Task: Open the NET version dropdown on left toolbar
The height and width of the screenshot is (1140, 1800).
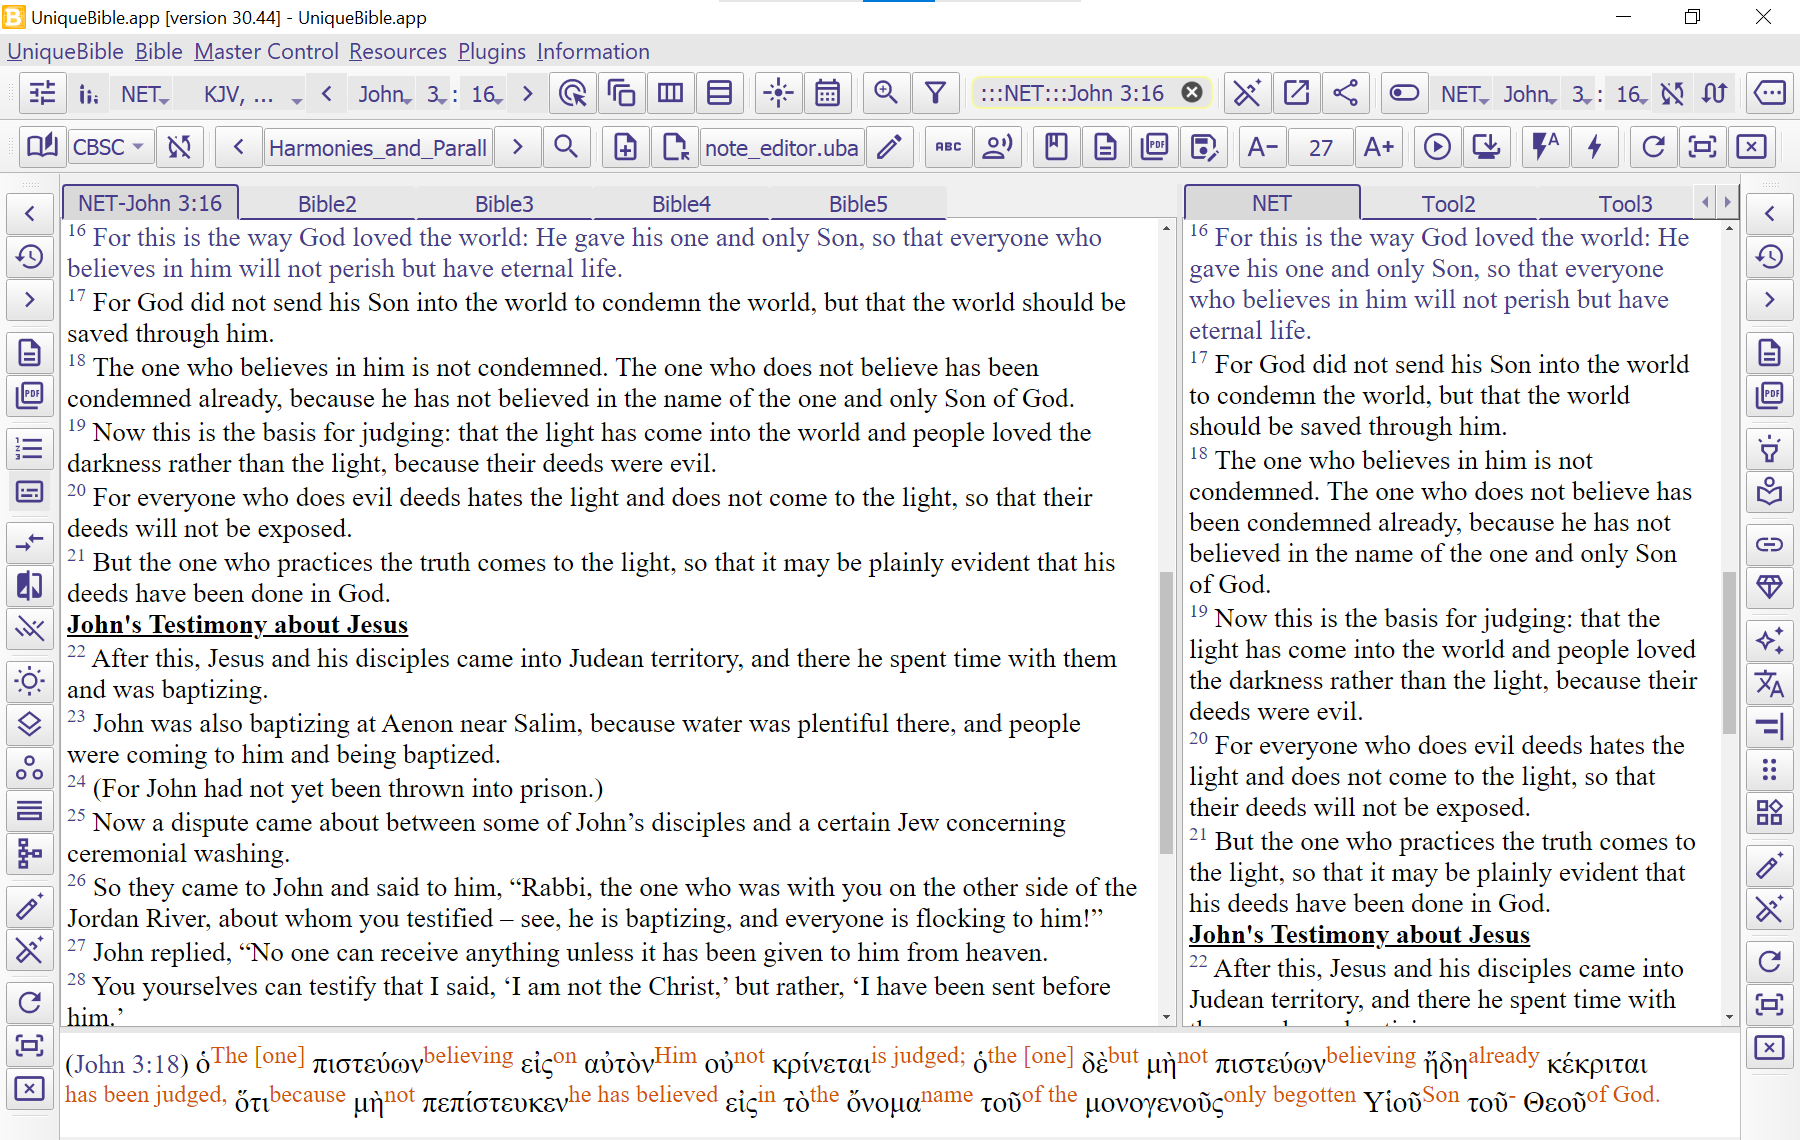Action: pyautogui.click(x=145, y=94)
